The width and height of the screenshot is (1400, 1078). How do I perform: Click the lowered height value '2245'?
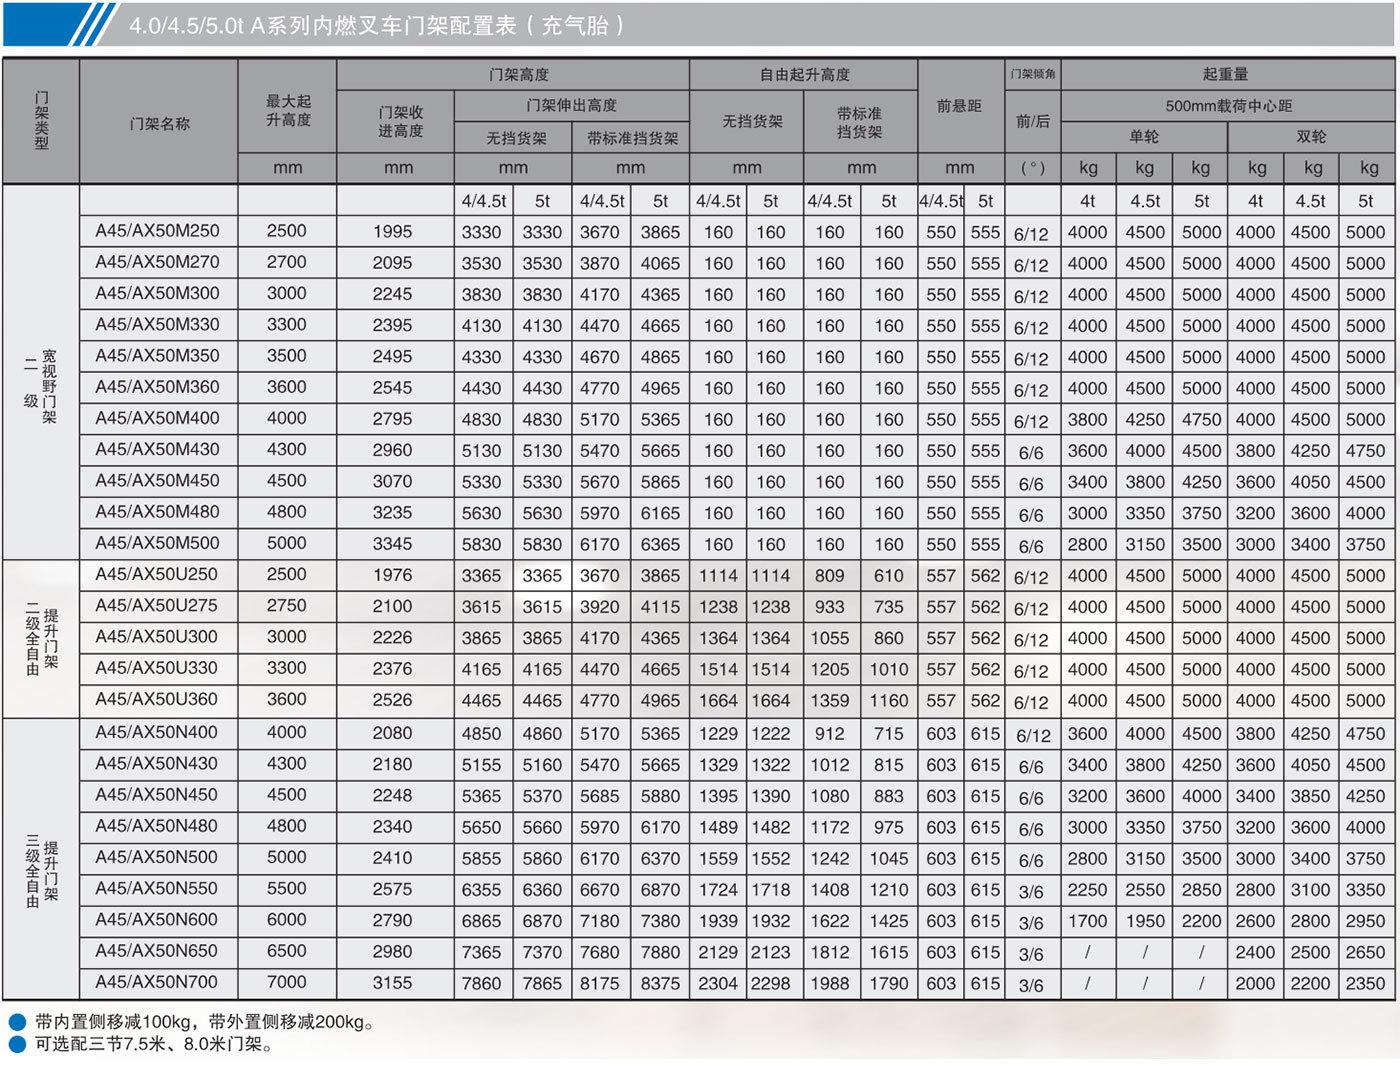pyautogui.click(x=393, y=293)
